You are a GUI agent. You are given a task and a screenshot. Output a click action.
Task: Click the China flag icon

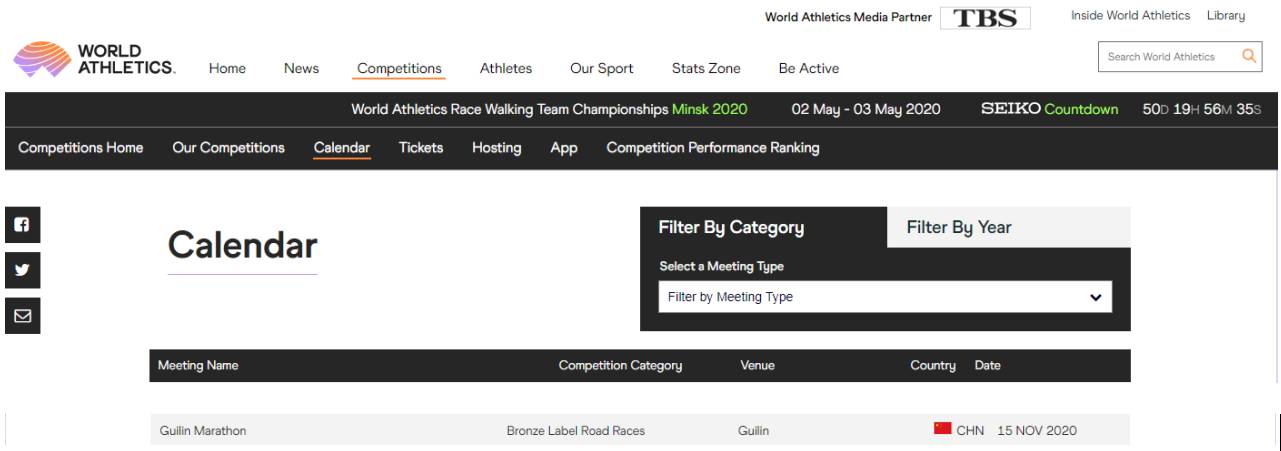coord(942,429)
